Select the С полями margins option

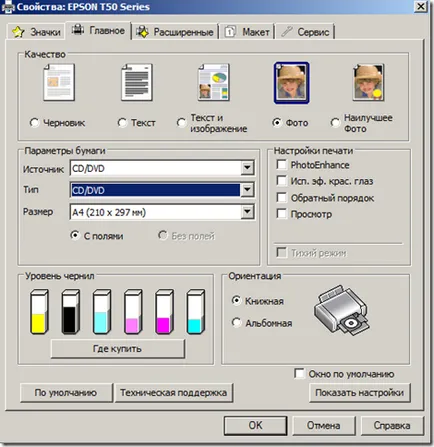(75, 235)
